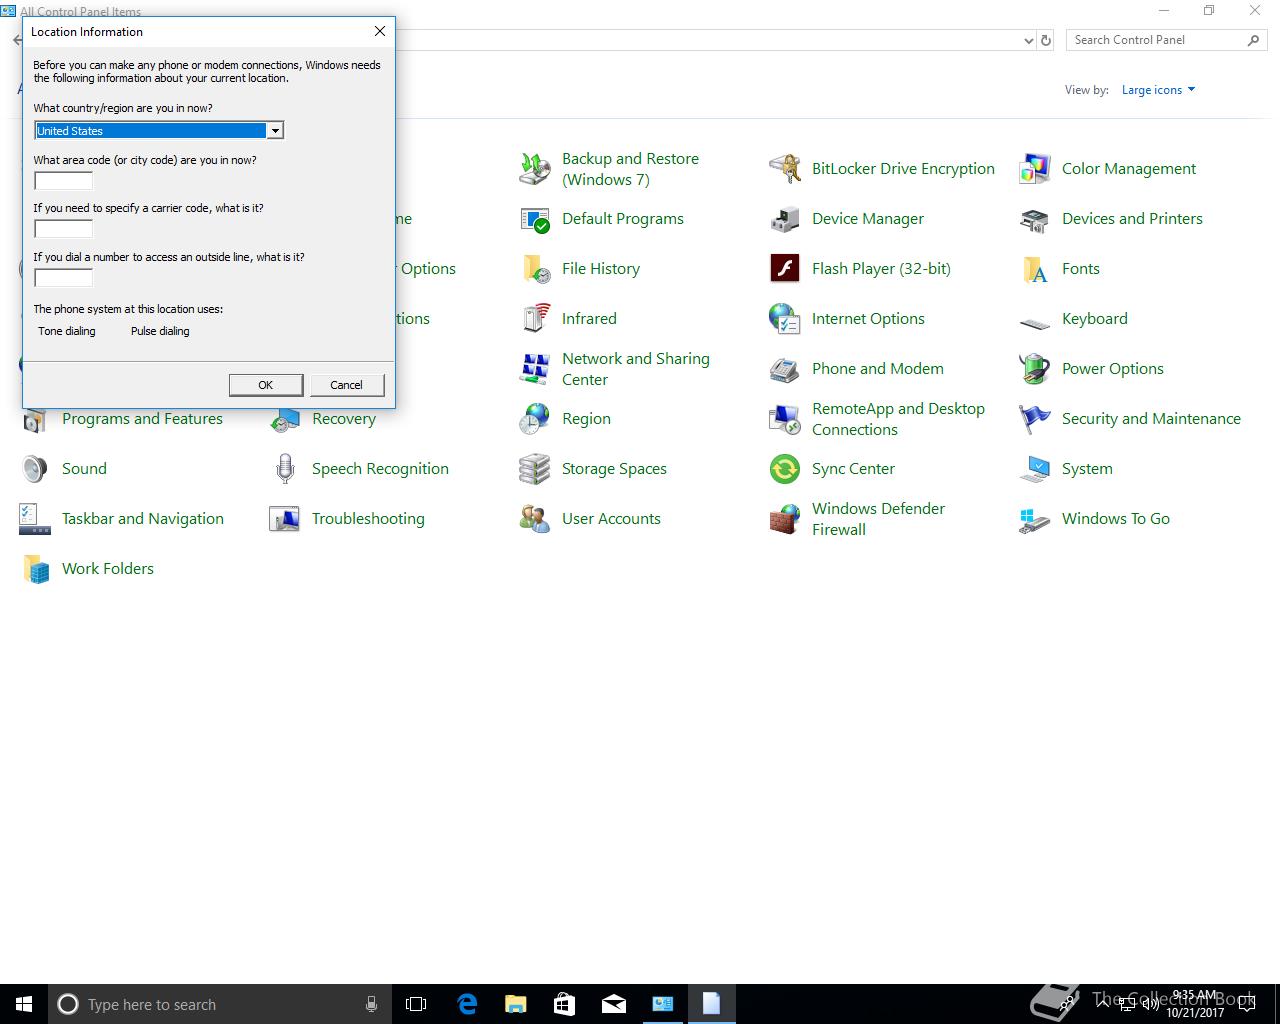Open Taskbar and Navigation link
The width and height of the screenshot is (1280, 1024).
(x=143, y=519)
